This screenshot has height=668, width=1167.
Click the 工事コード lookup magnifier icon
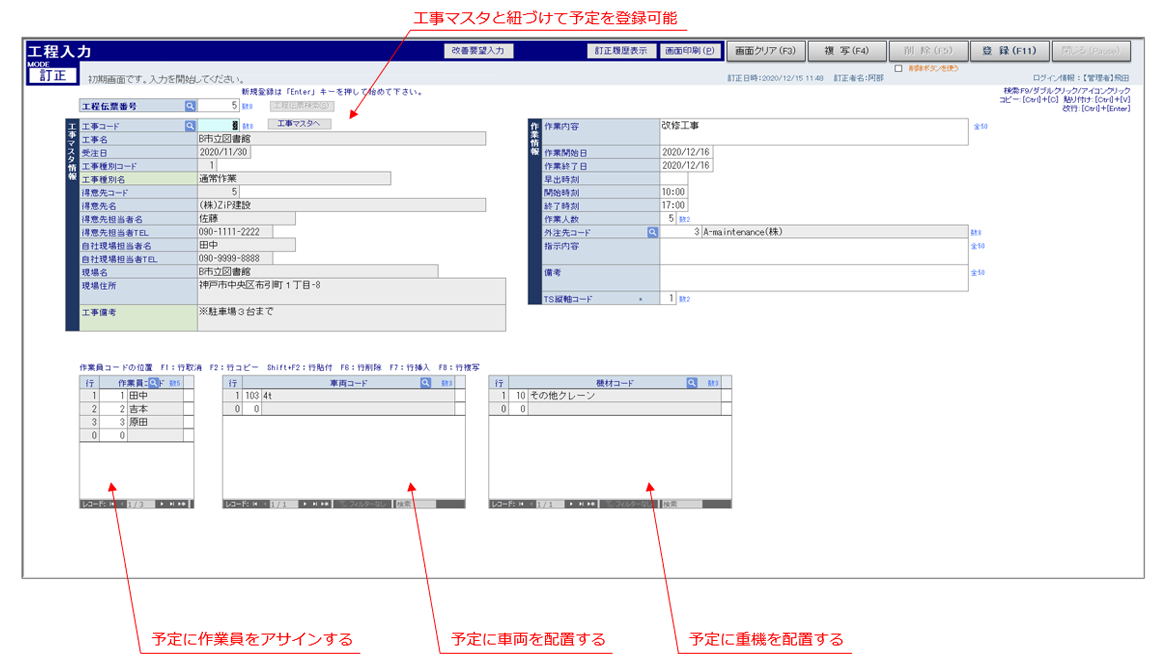pyautogui.click(x=190, y=126)
